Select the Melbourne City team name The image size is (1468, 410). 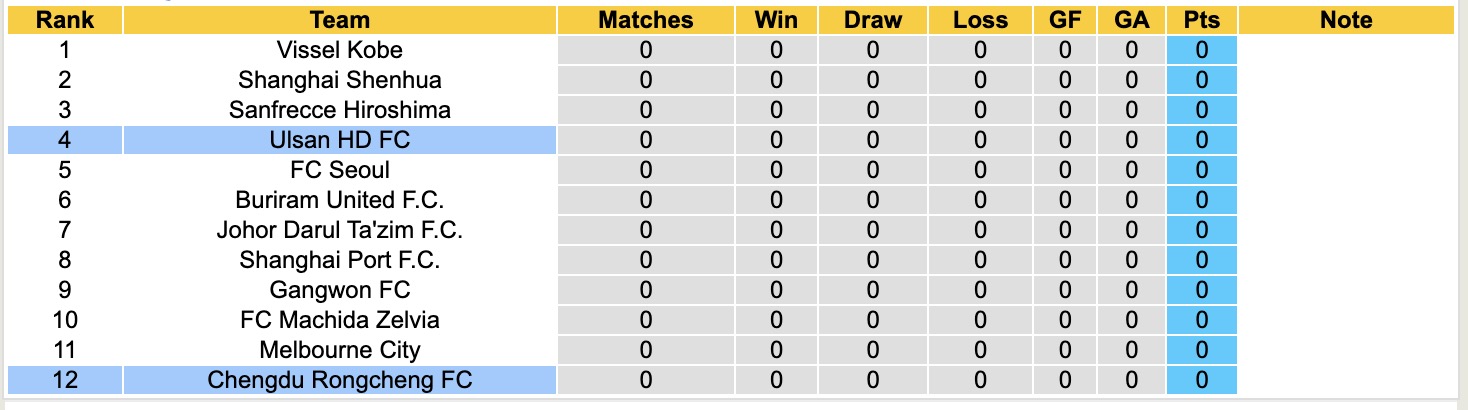(339, 350)
